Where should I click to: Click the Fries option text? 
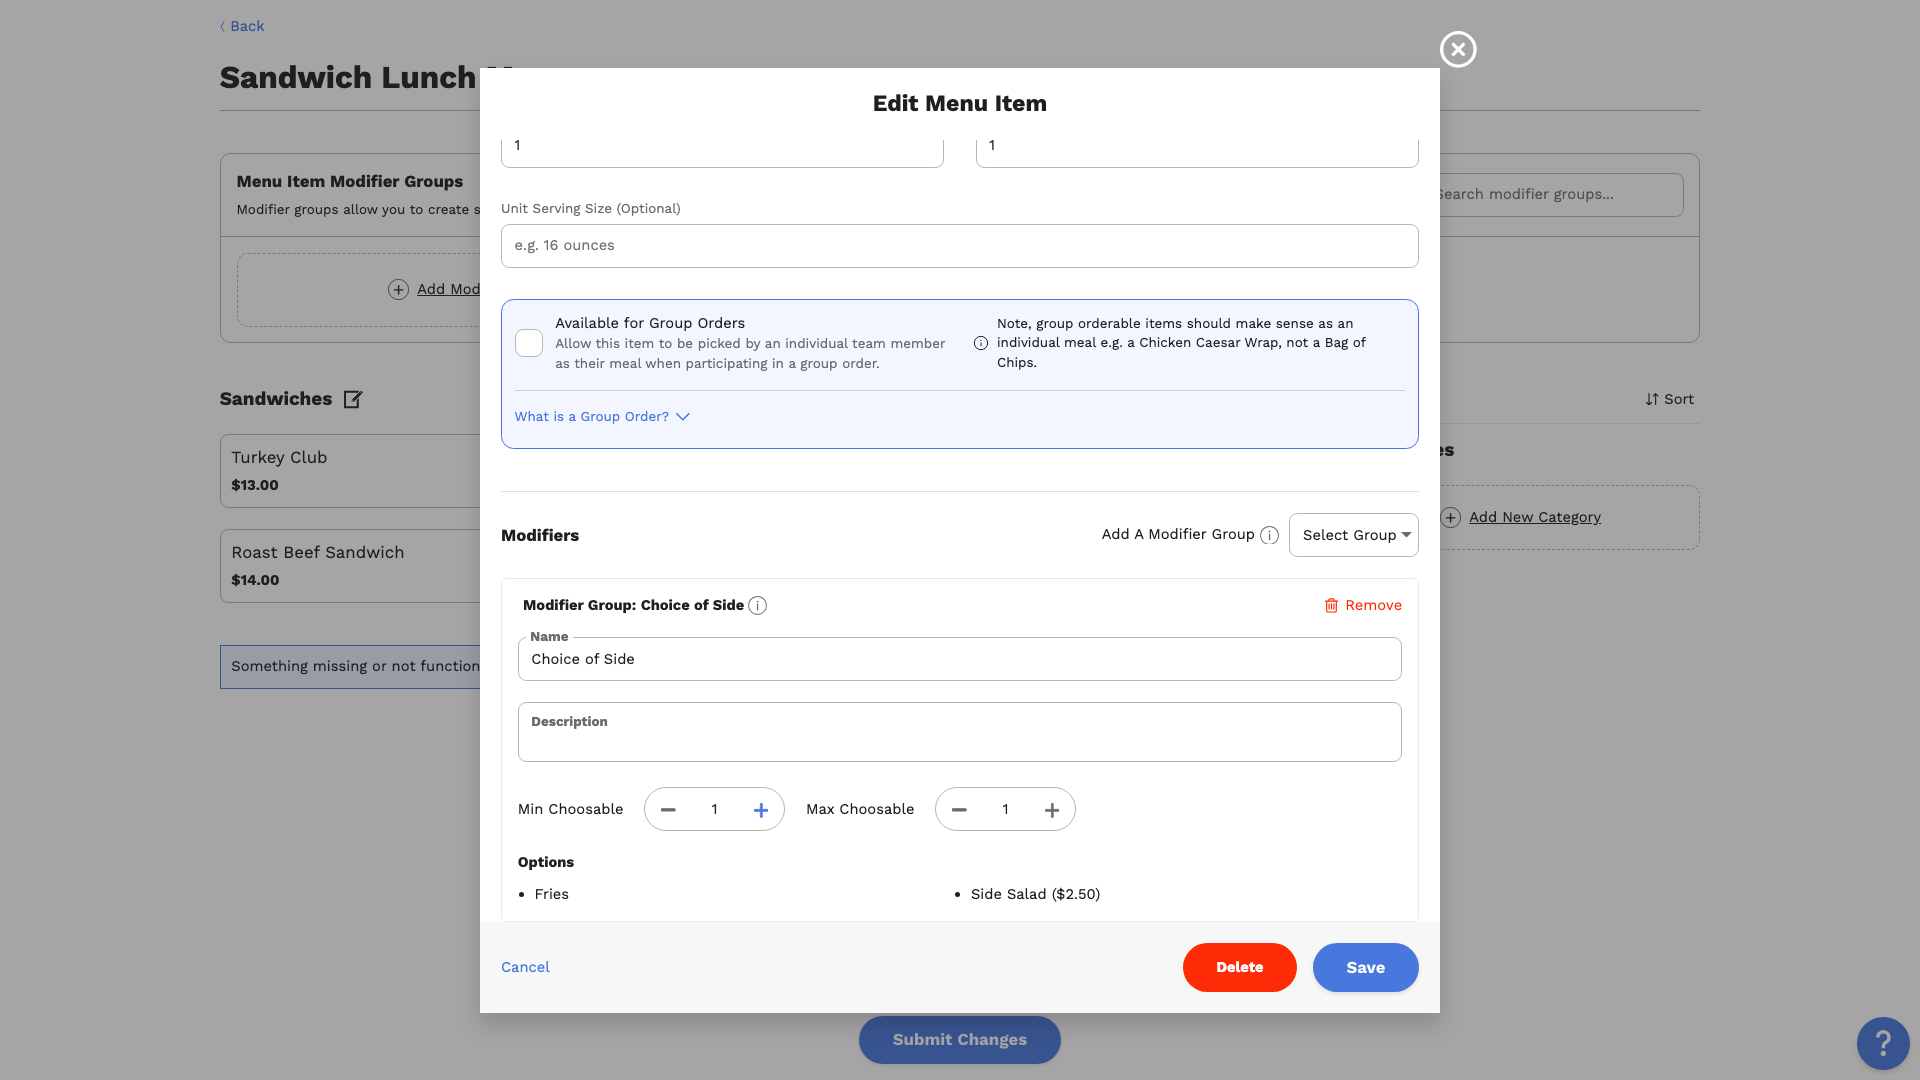[551, 894]
